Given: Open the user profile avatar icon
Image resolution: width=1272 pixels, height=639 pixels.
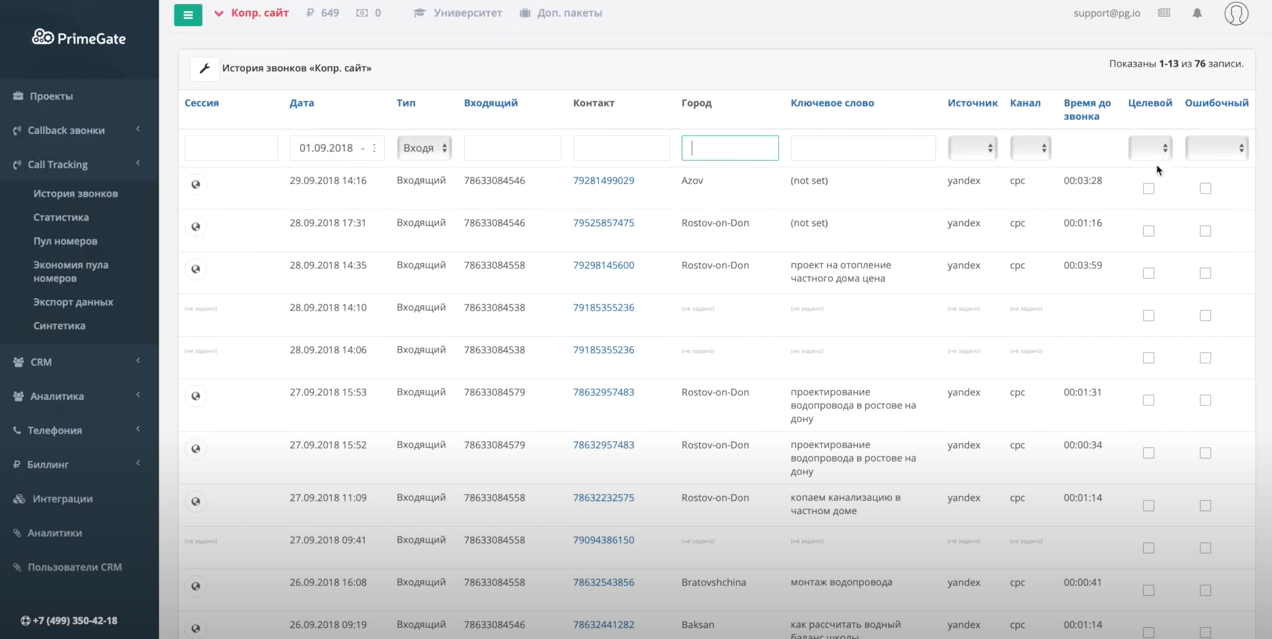Looking at the screenshot, I should pyautogui.click(x=1236, y=13).
